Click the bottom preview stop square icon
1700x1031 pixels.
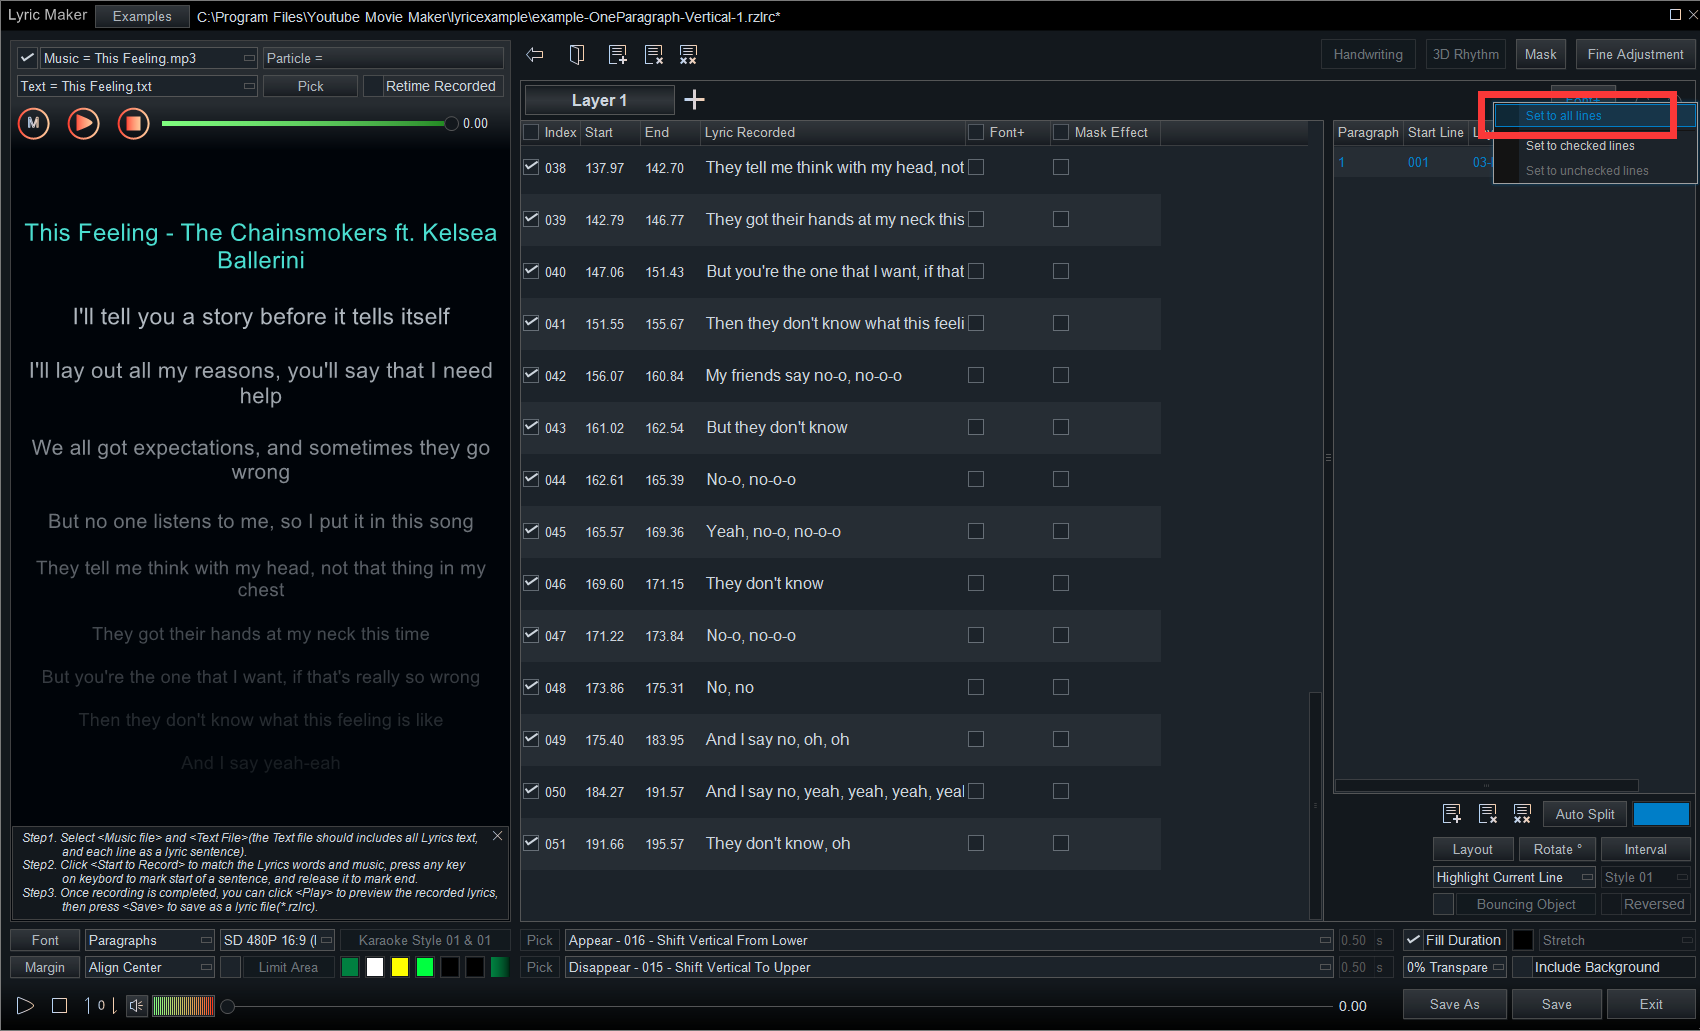[60, 1005]
